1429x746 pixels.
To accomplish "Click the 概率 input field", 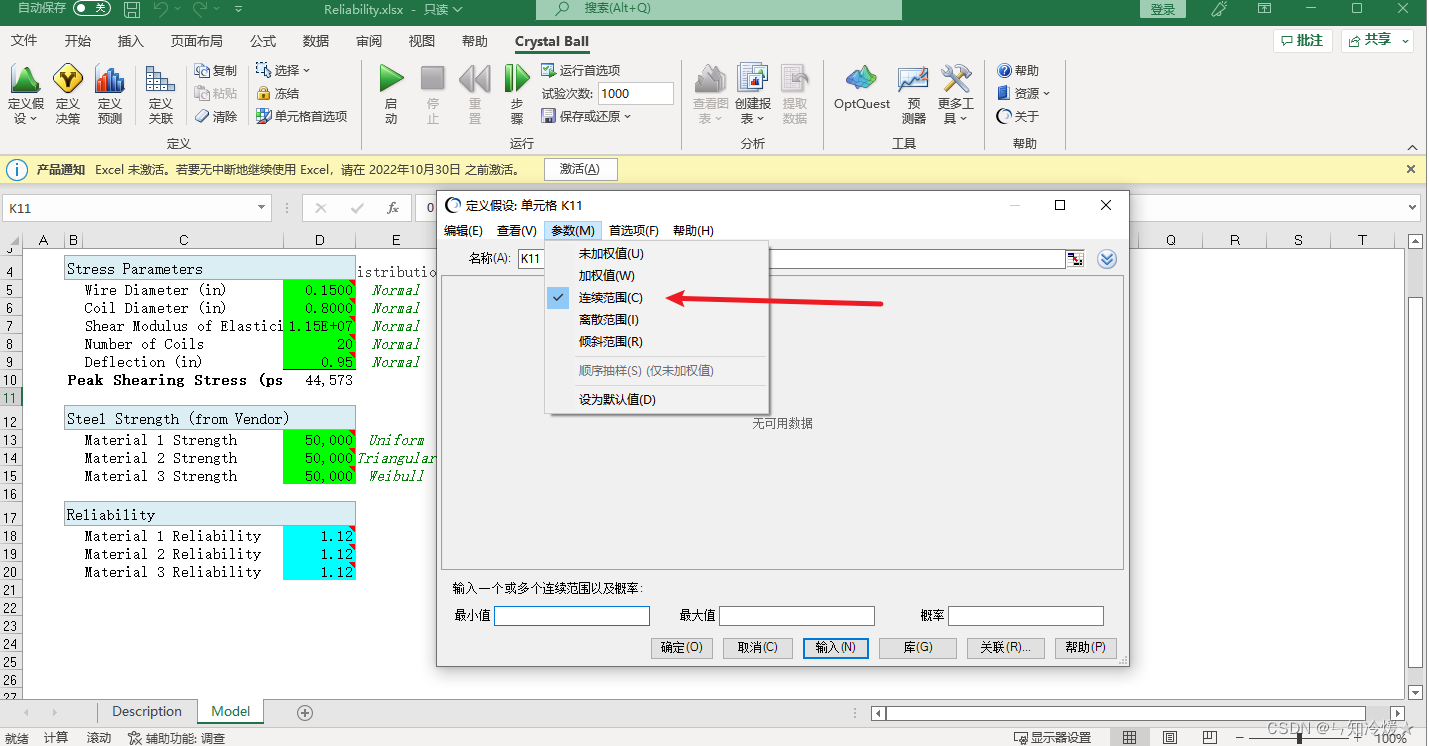I will (x=1026, y=616).
